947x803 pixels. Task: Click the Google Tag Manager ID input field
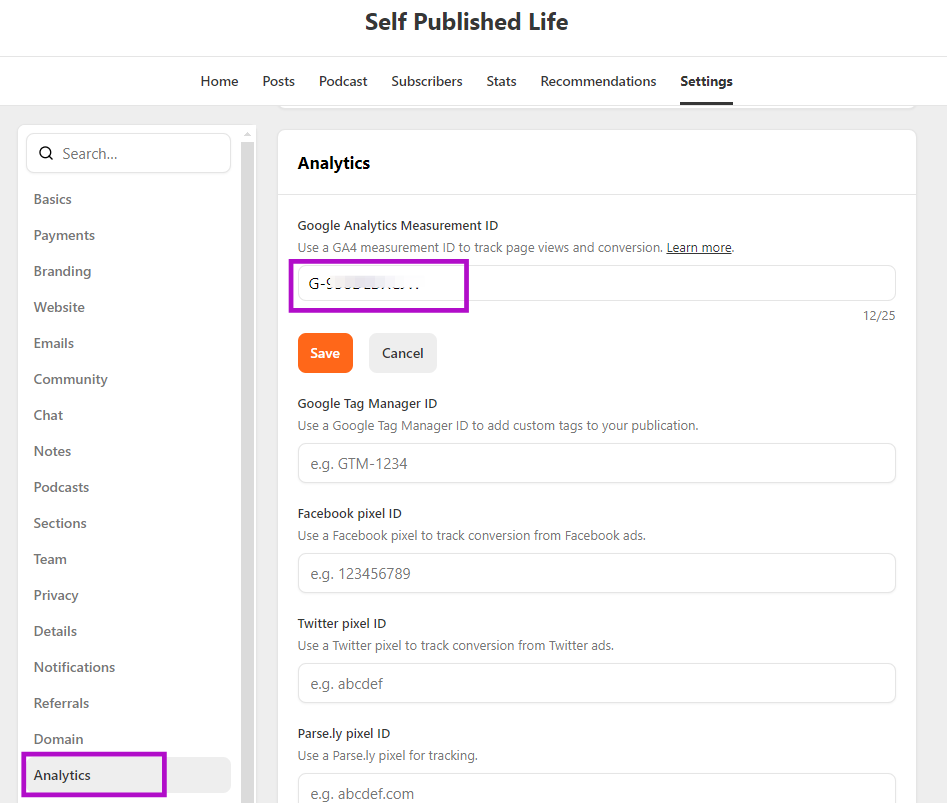[x=596, y=463]
